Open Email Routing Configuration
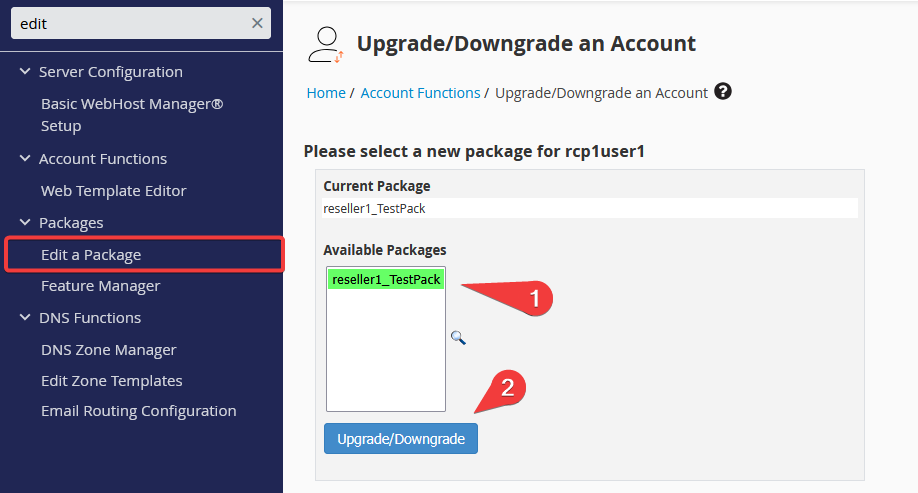 (x=138, y=411)
